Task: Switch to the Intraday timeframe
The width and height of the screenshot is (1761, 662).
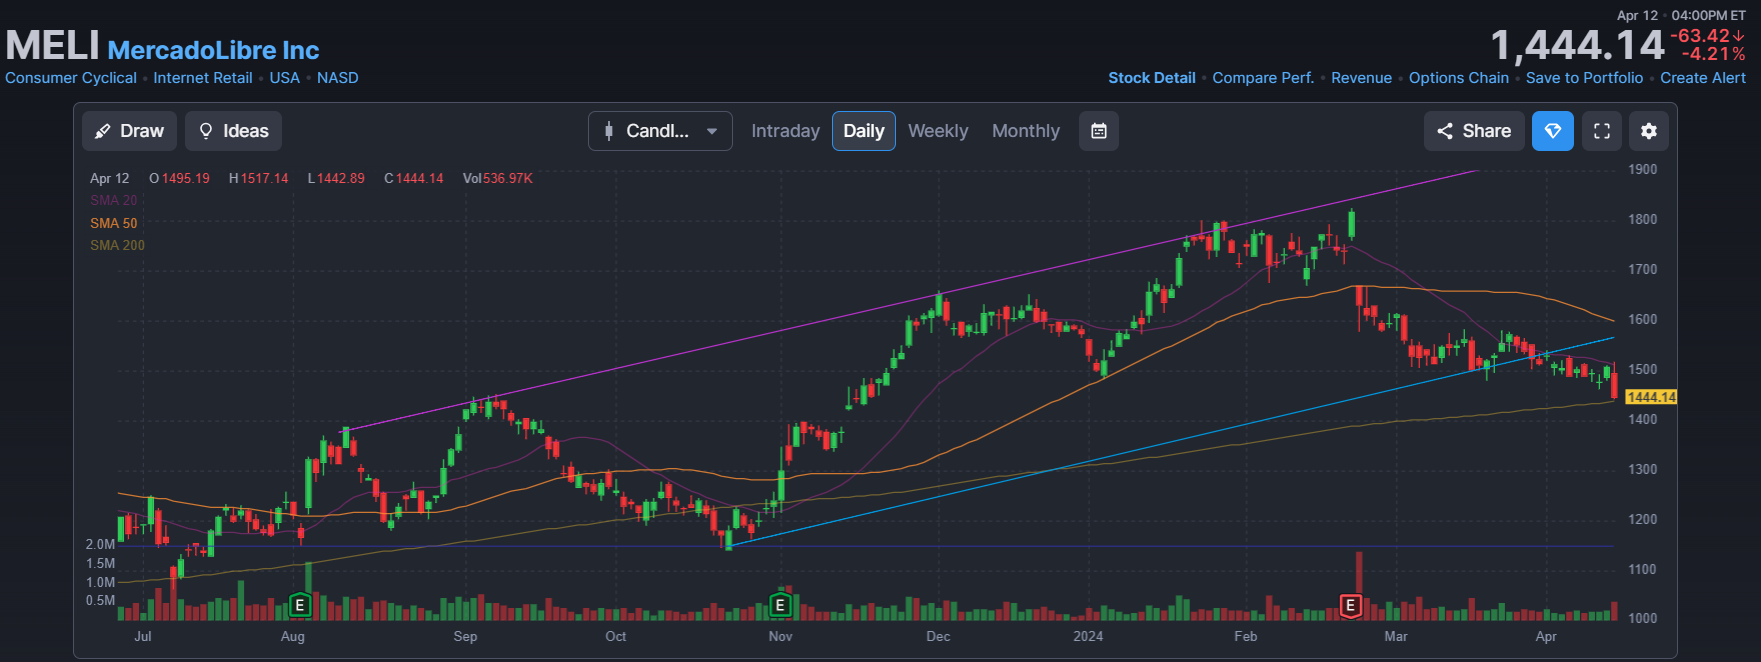Action: coord(785,131)
